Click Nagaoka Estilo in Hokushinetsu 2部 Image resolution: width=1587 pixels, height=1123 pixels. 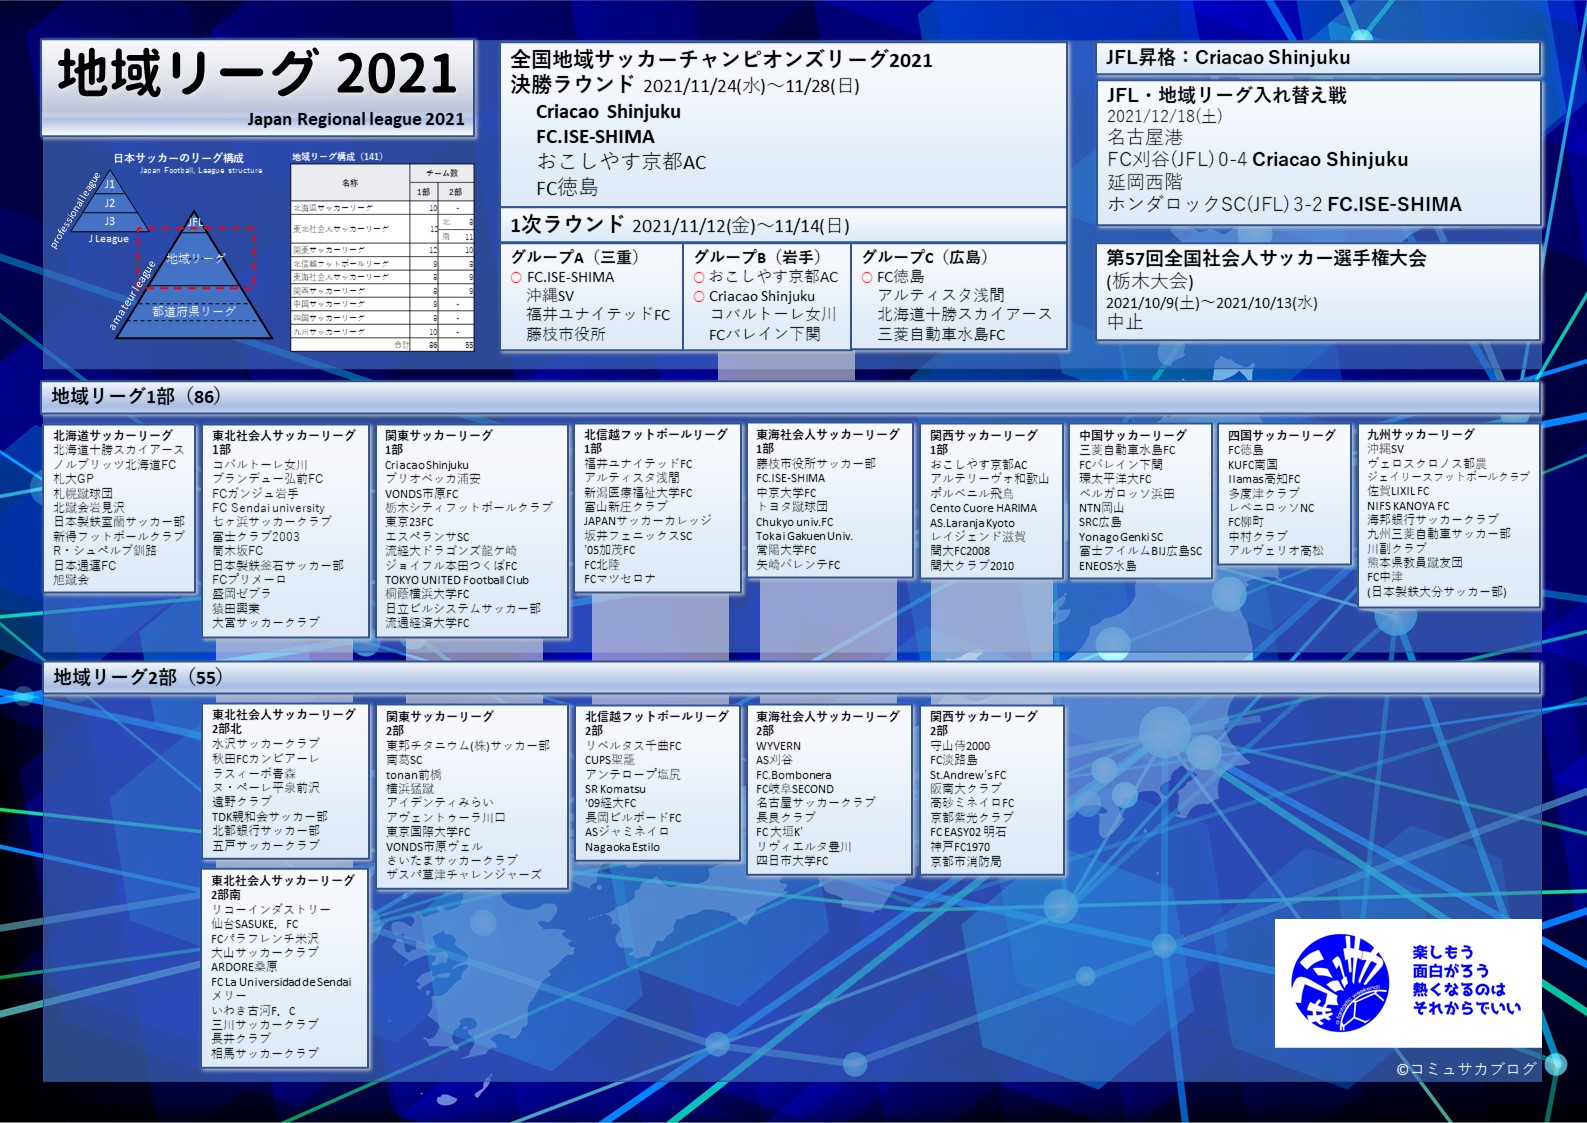tap(622, 847)
